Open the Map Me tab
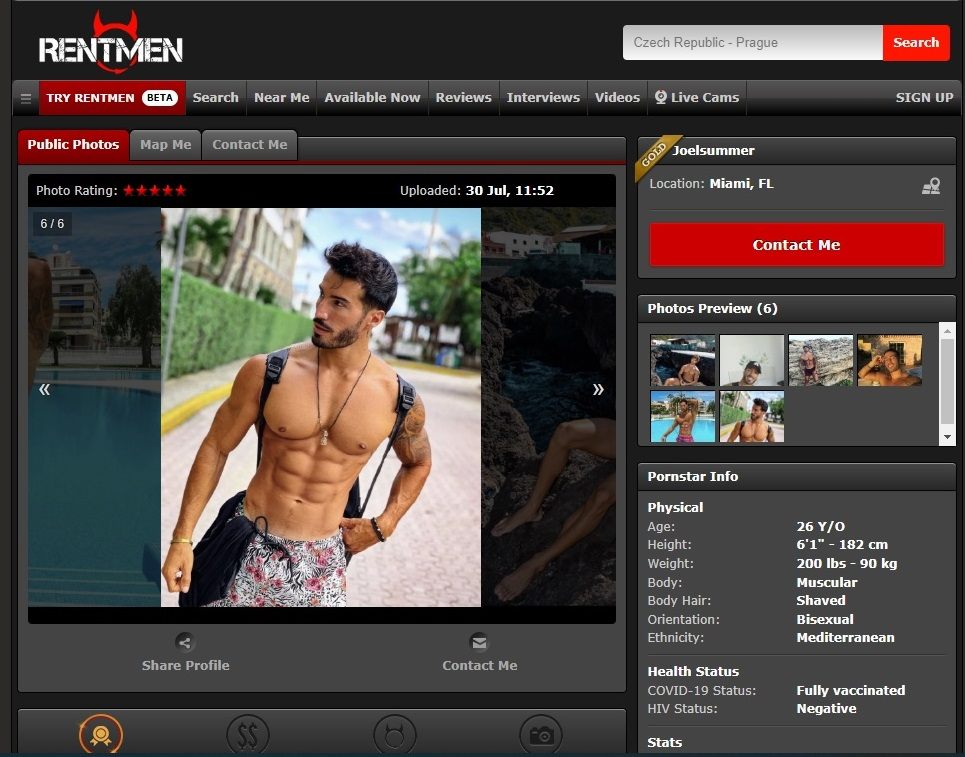965x757 pixels. 166,145
